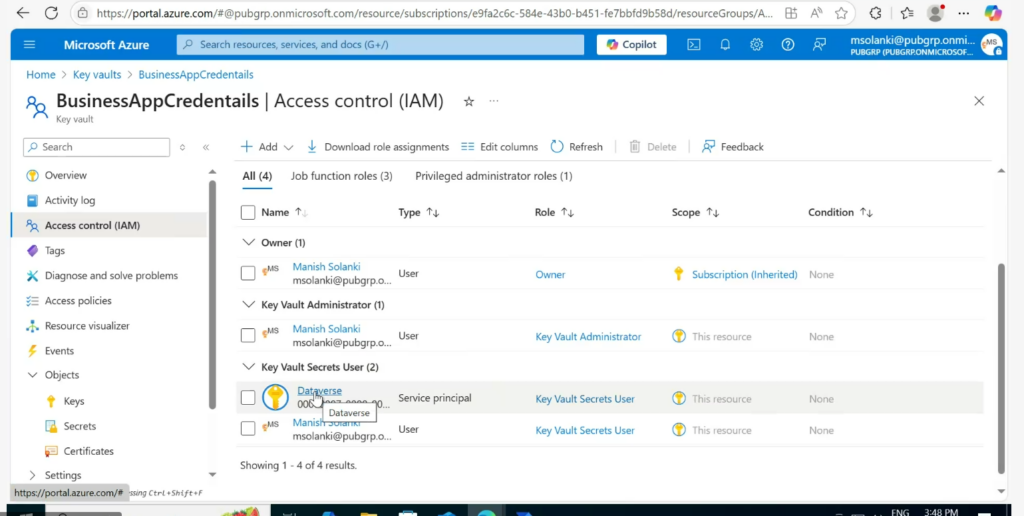The width and height of the screenshot is (1024, 516).
Task: Open the Key Vault Administrator role link
Action: coord(588,336)
